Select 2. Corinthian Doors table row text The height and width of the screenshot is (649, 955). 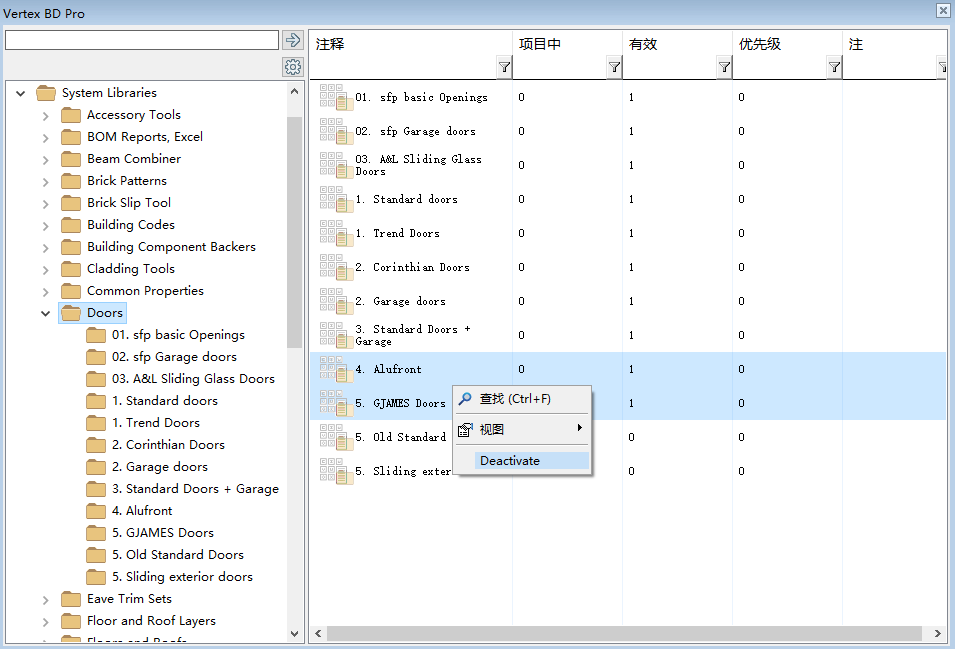(412, 267)
